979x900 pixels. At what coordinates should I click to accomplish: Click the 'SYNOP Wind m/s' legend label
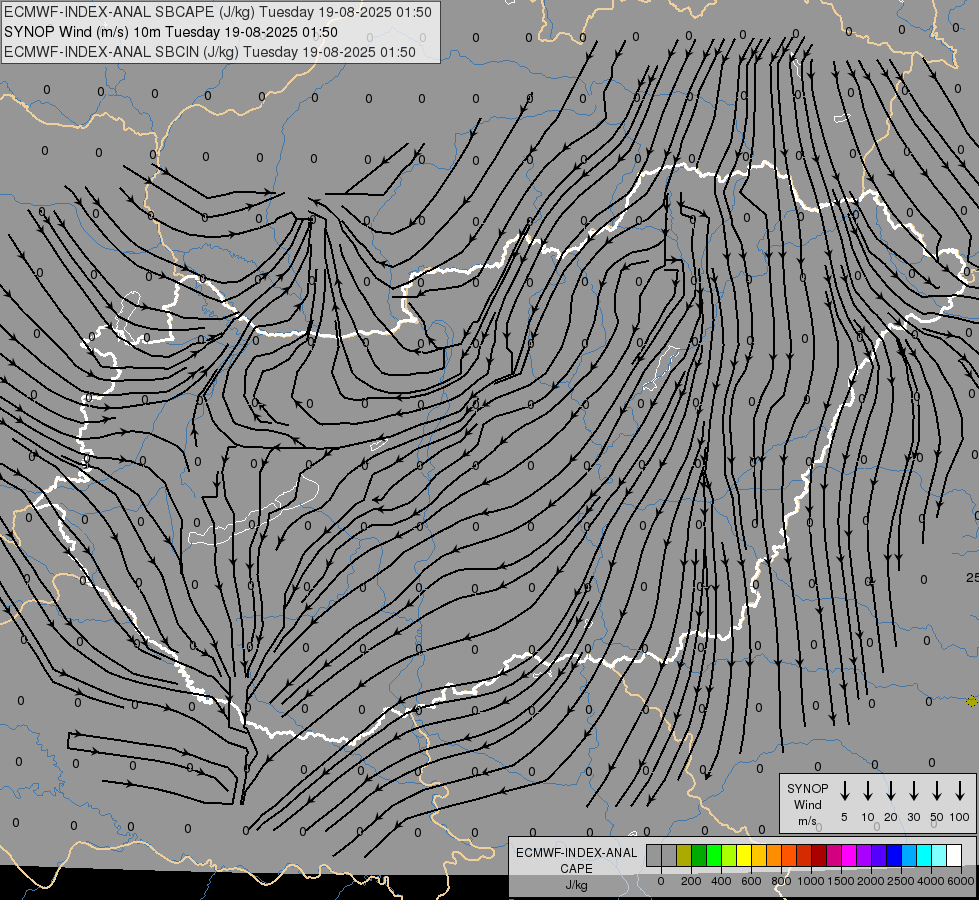pos(807,804)
